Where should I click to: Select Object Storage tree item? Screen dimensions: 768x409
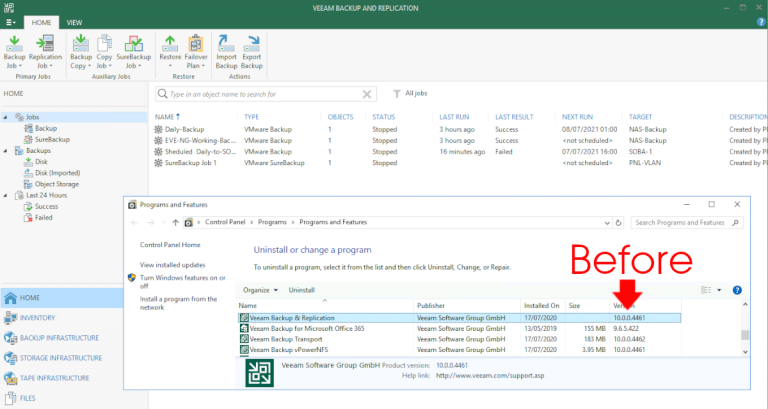(57, 184)
